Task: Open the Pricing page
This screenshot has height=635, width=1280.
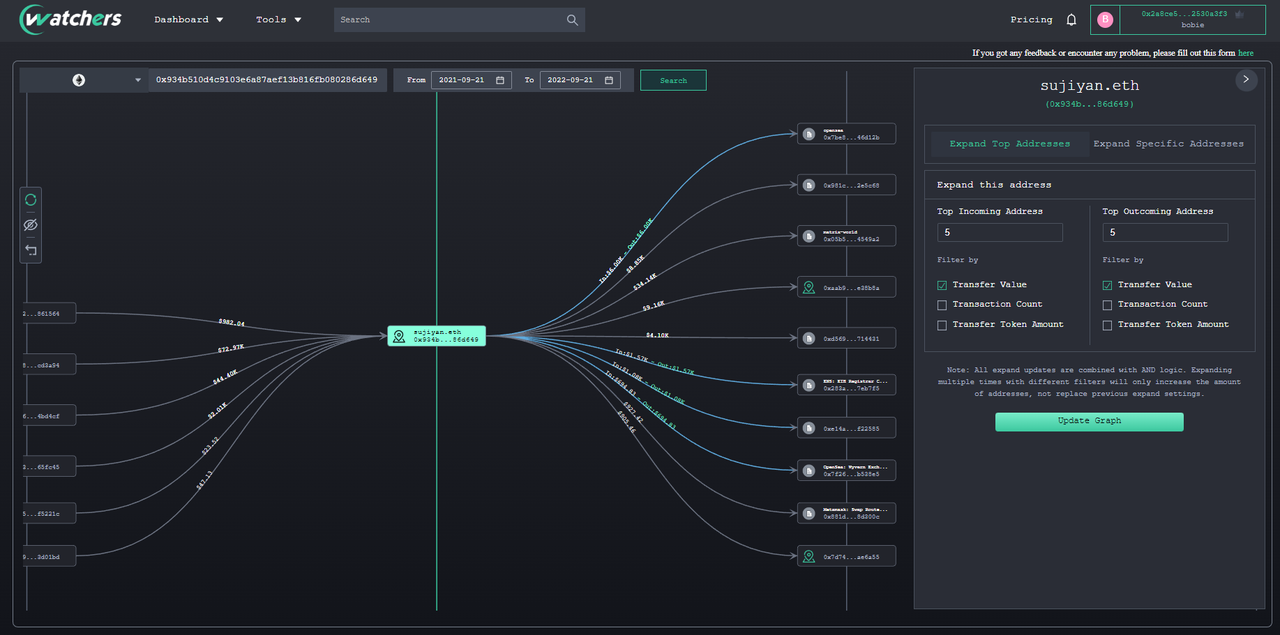Action: [x=1031, y=20]
